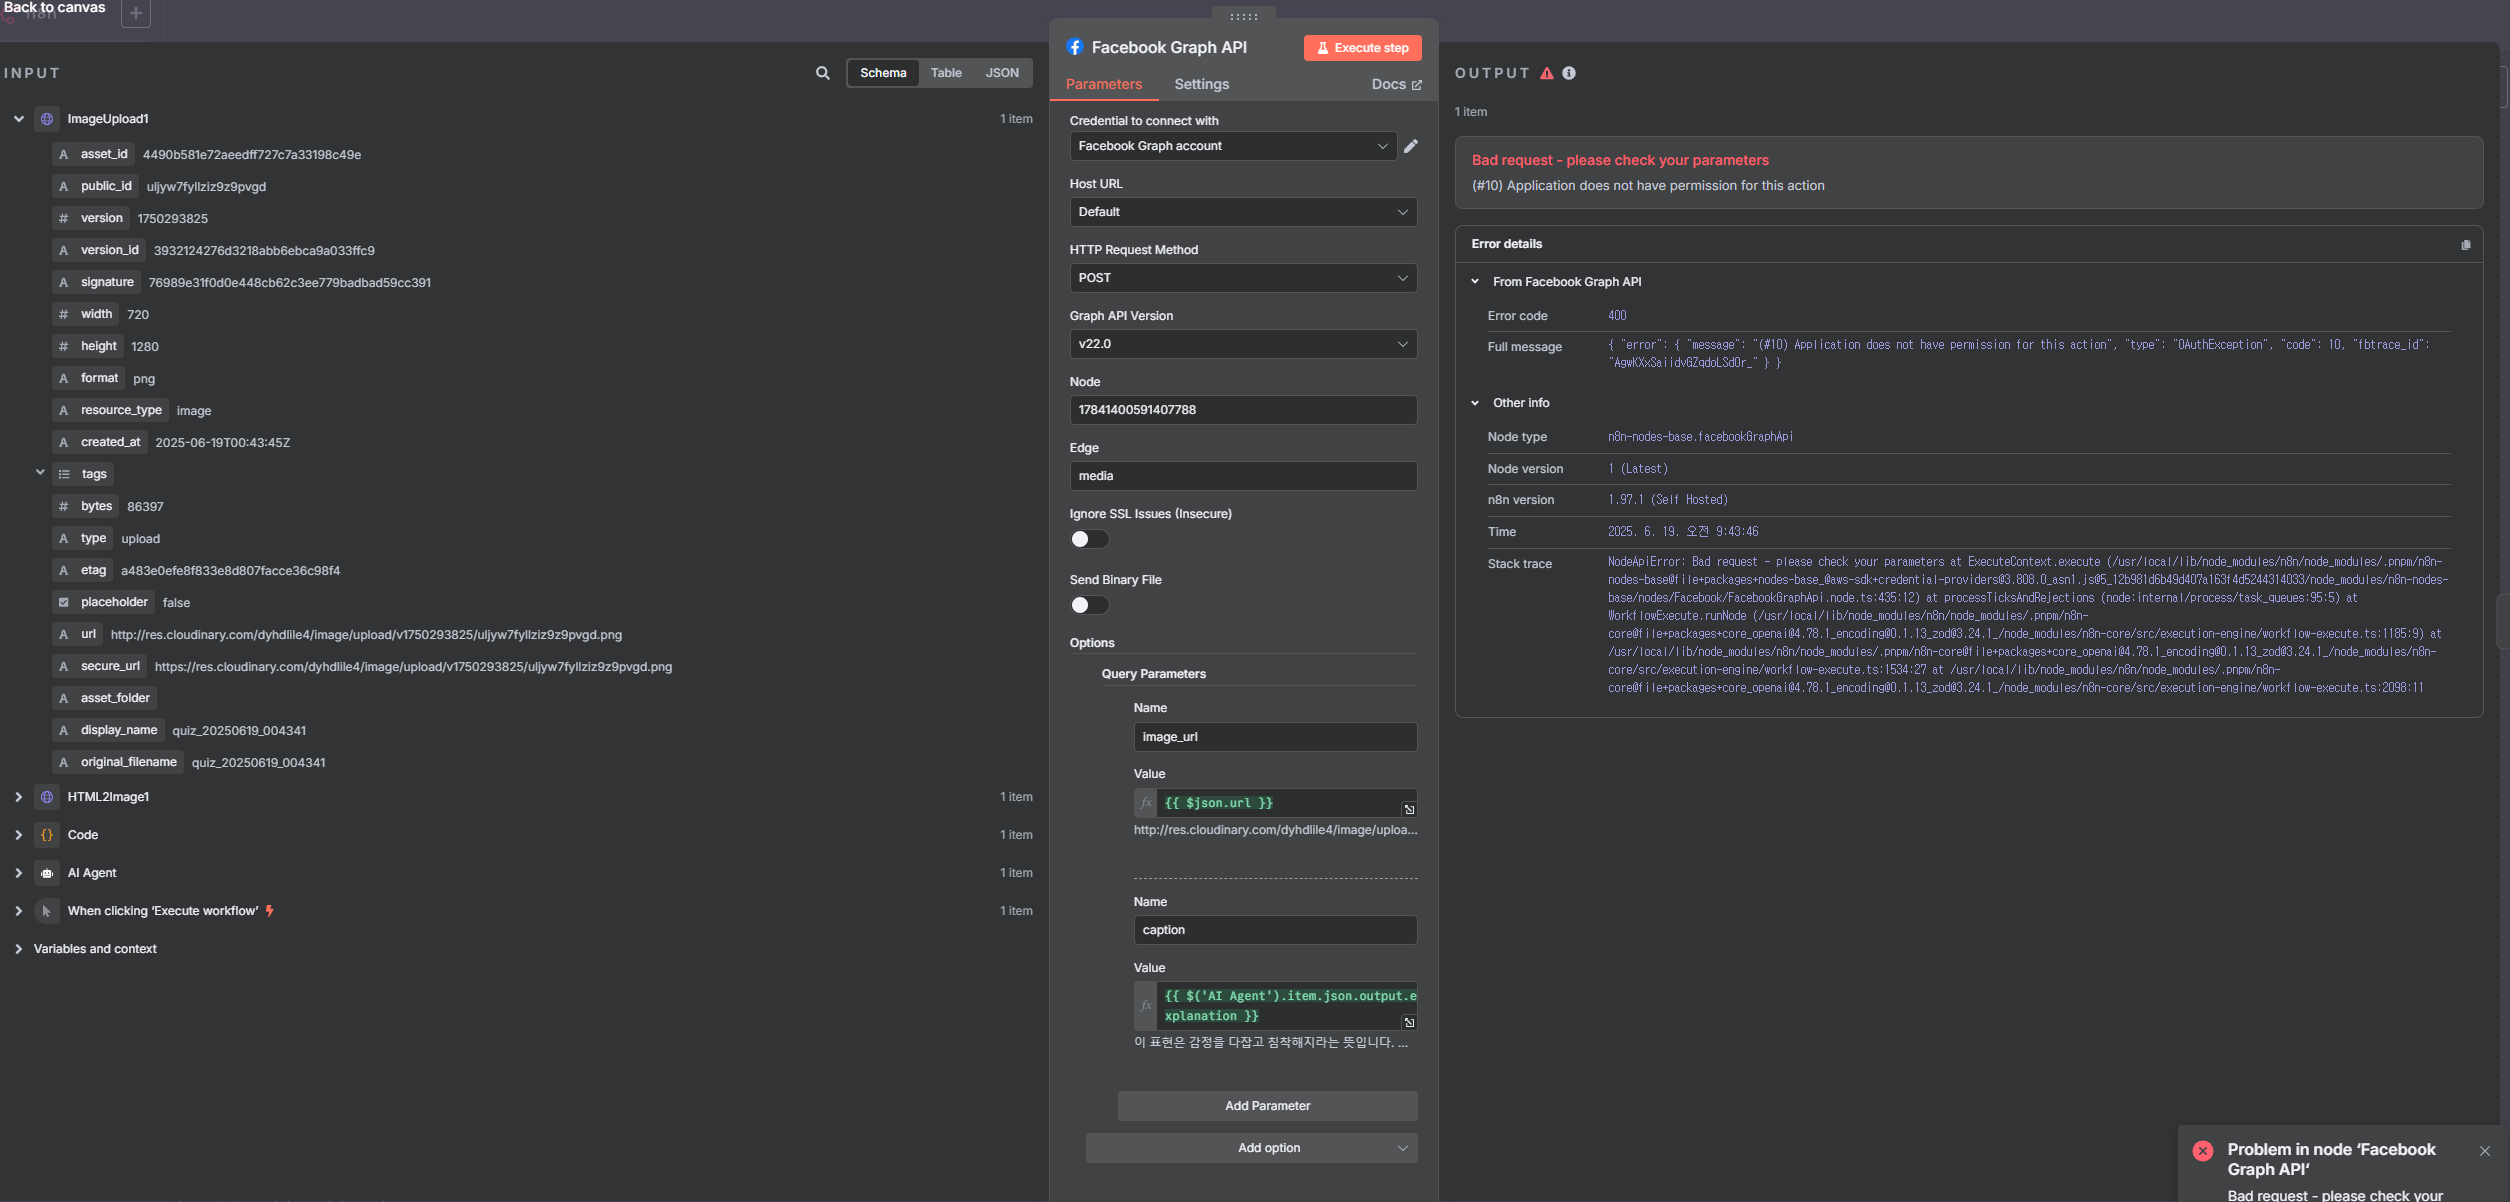This screenshot has width=2510, height=1202.
Task: Click the edit credential pencil icon
Action: pyautogui.click(x=1410, y=146)
